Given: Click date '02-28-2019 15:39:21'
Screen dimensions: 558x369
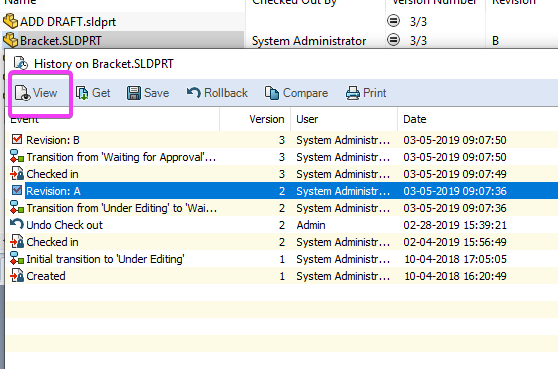Looking at the screenshot, I should point(455,225).
